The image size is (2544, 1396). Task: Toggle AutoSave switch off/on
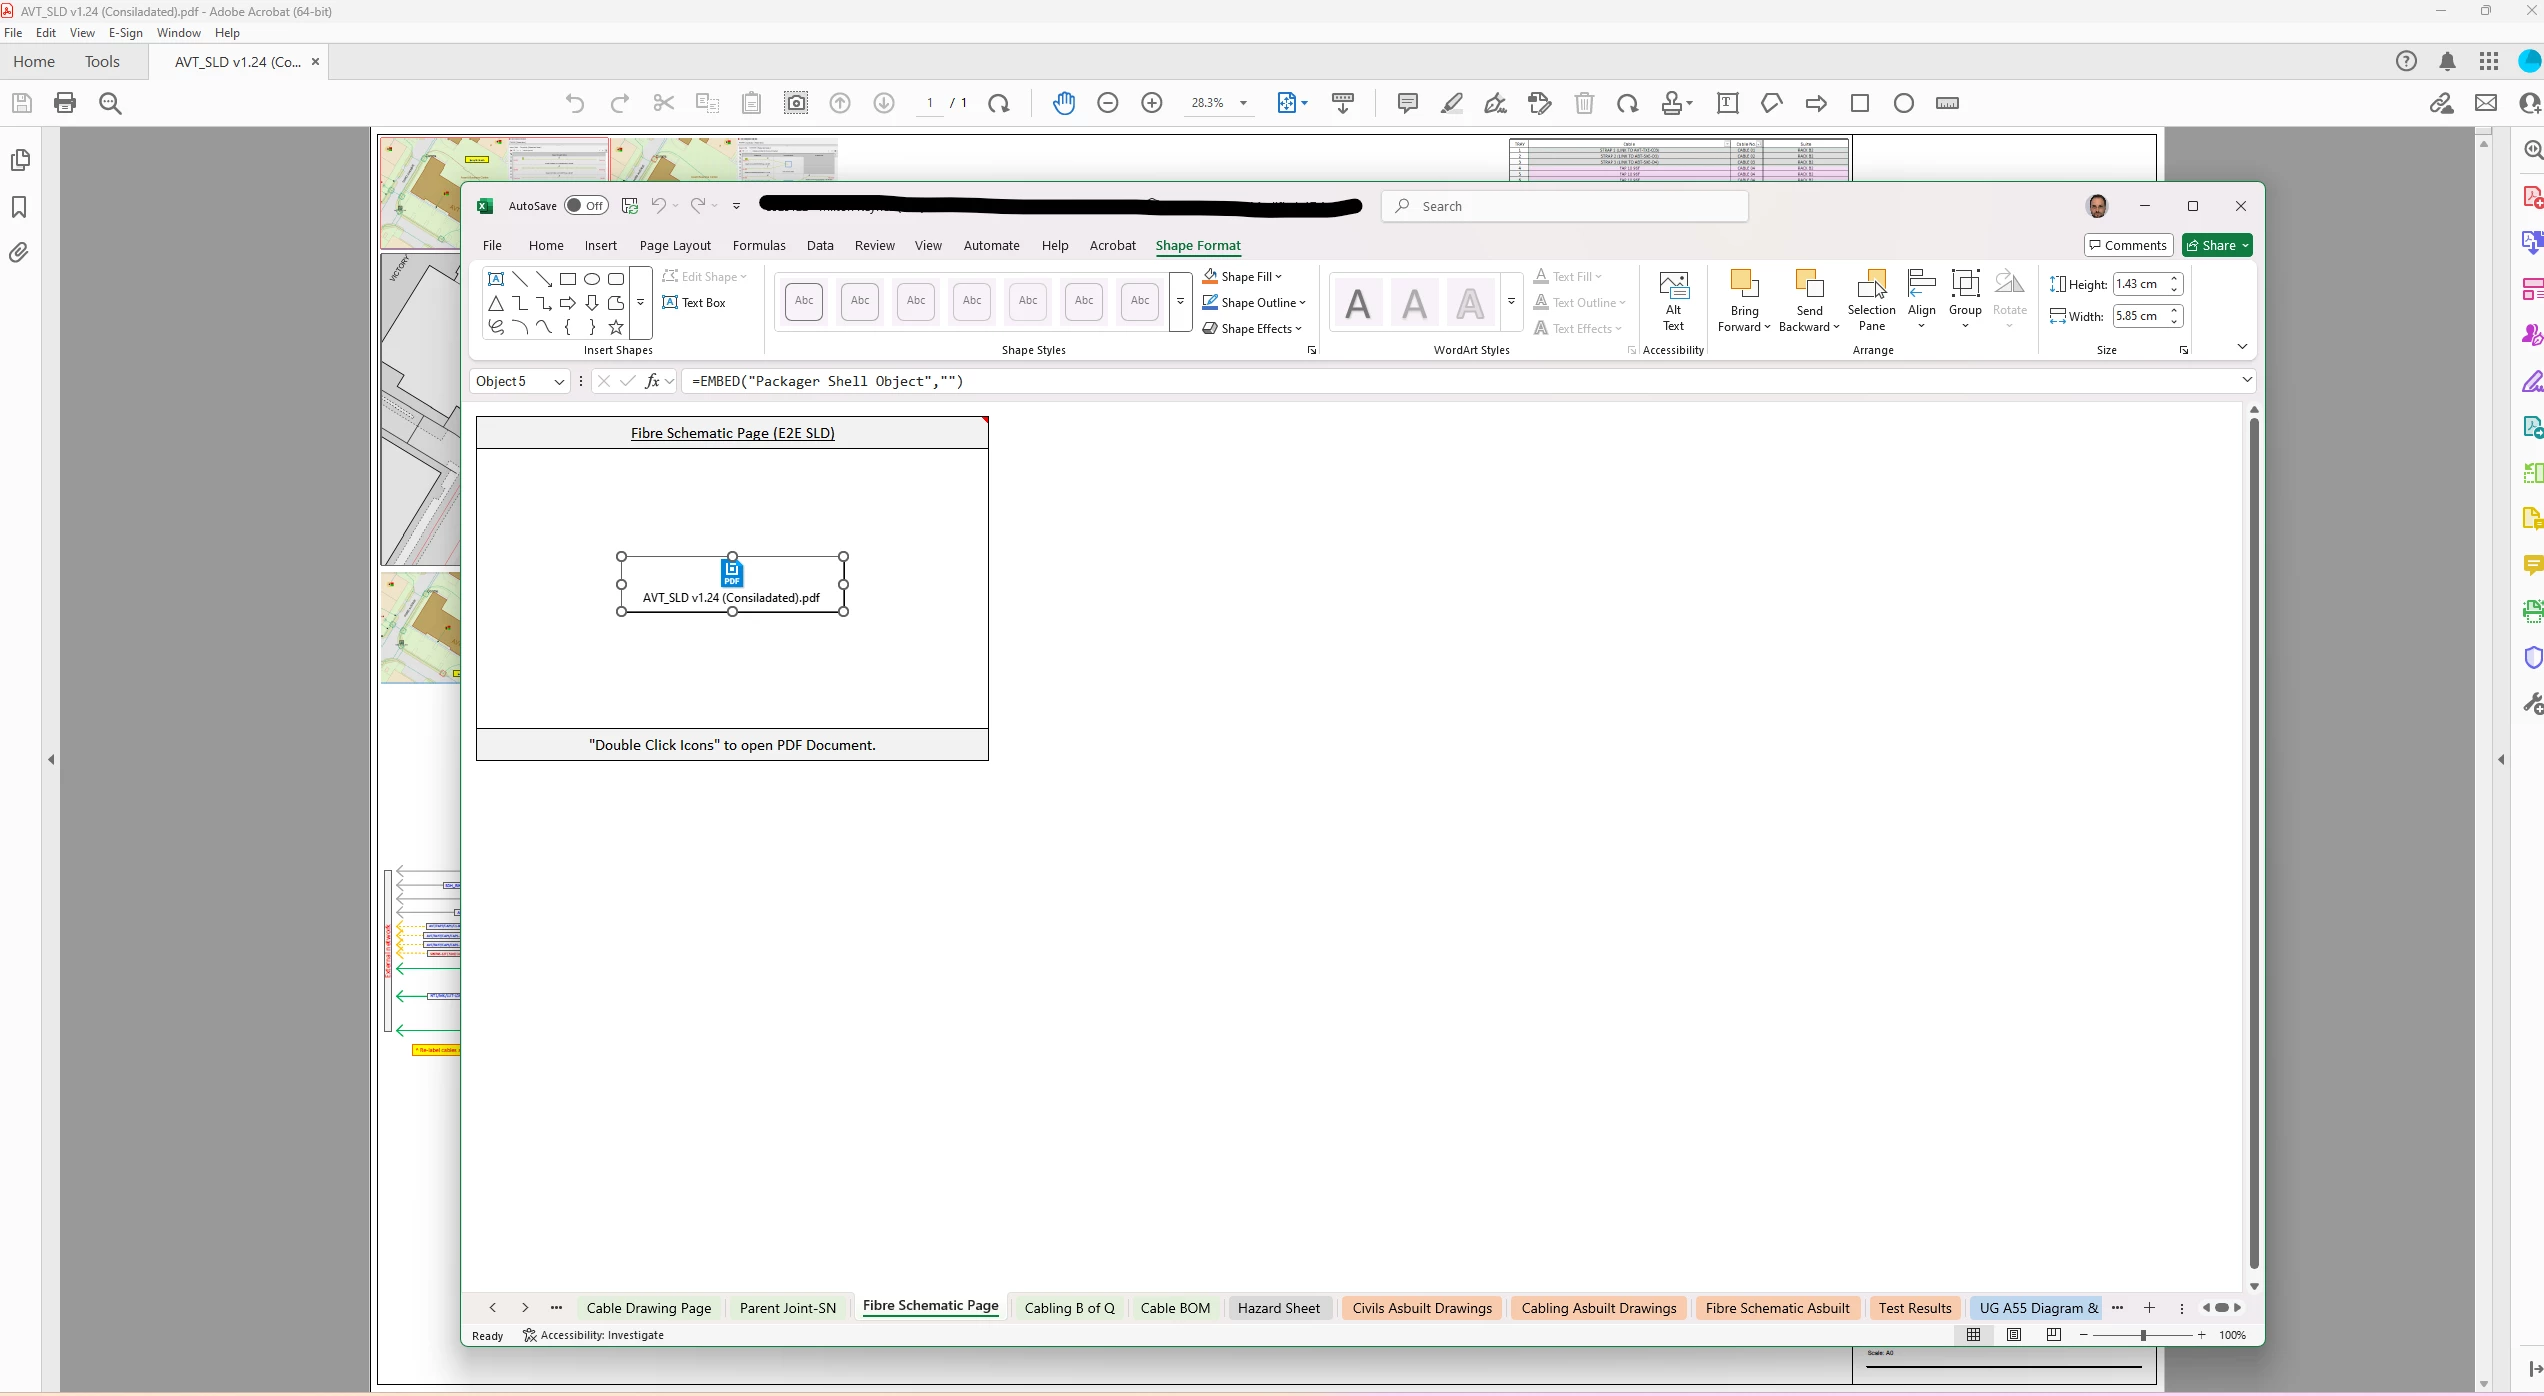[x=585, y=206]
